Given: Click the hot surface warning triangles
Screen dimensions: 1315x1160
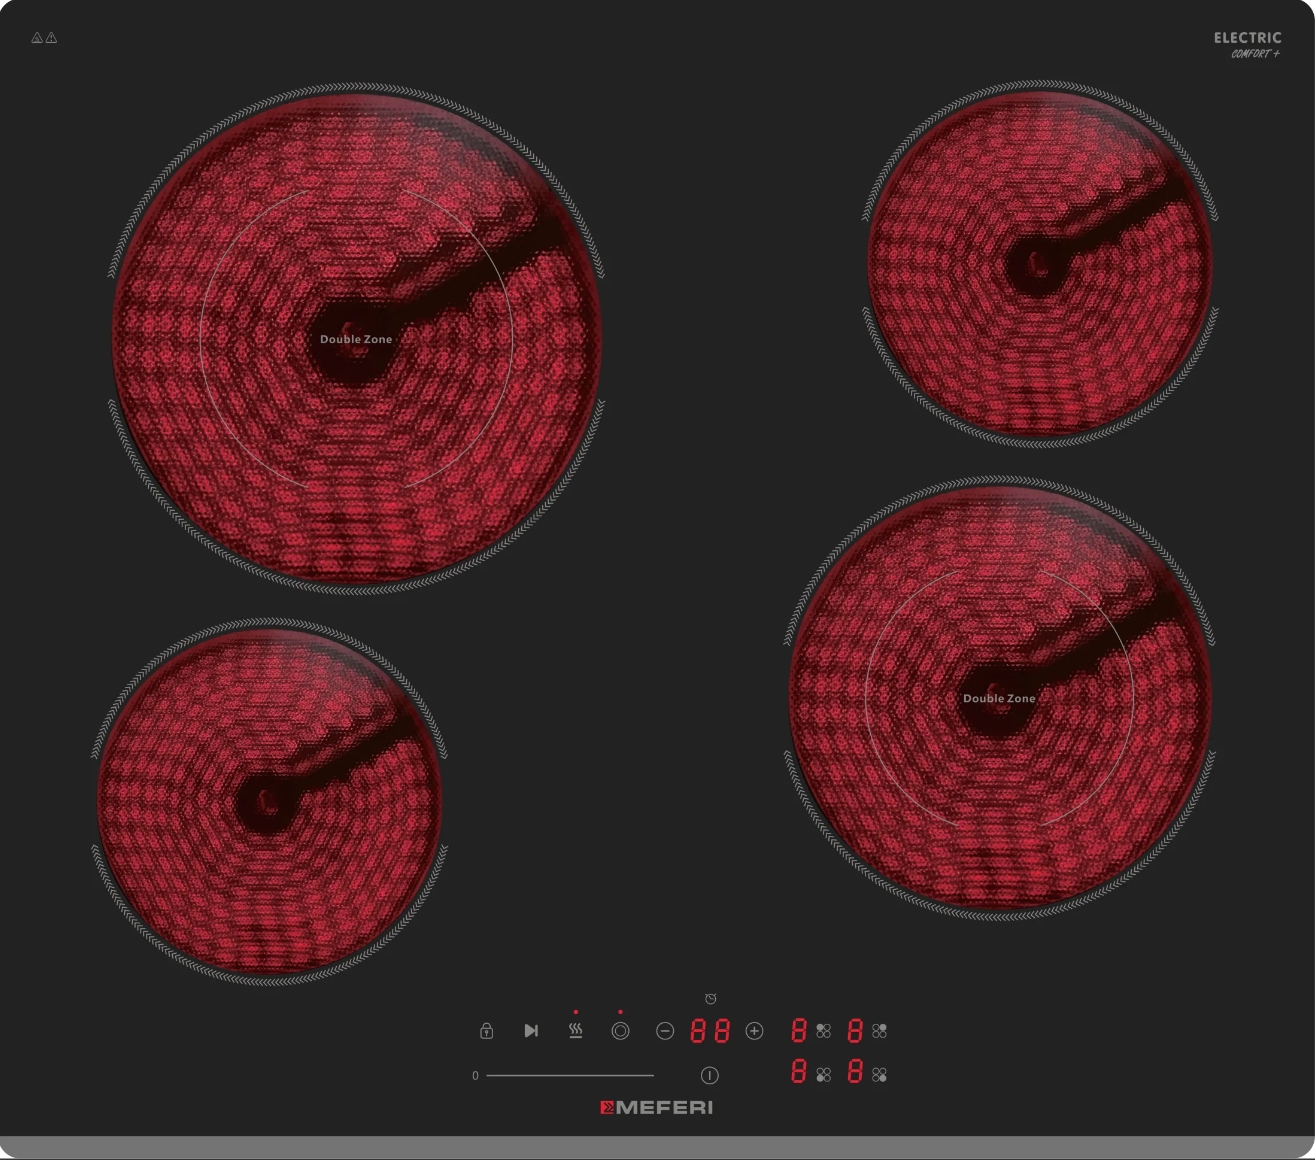Looking at the screenshot, I should pyautogui.click(x=44, y=38).
